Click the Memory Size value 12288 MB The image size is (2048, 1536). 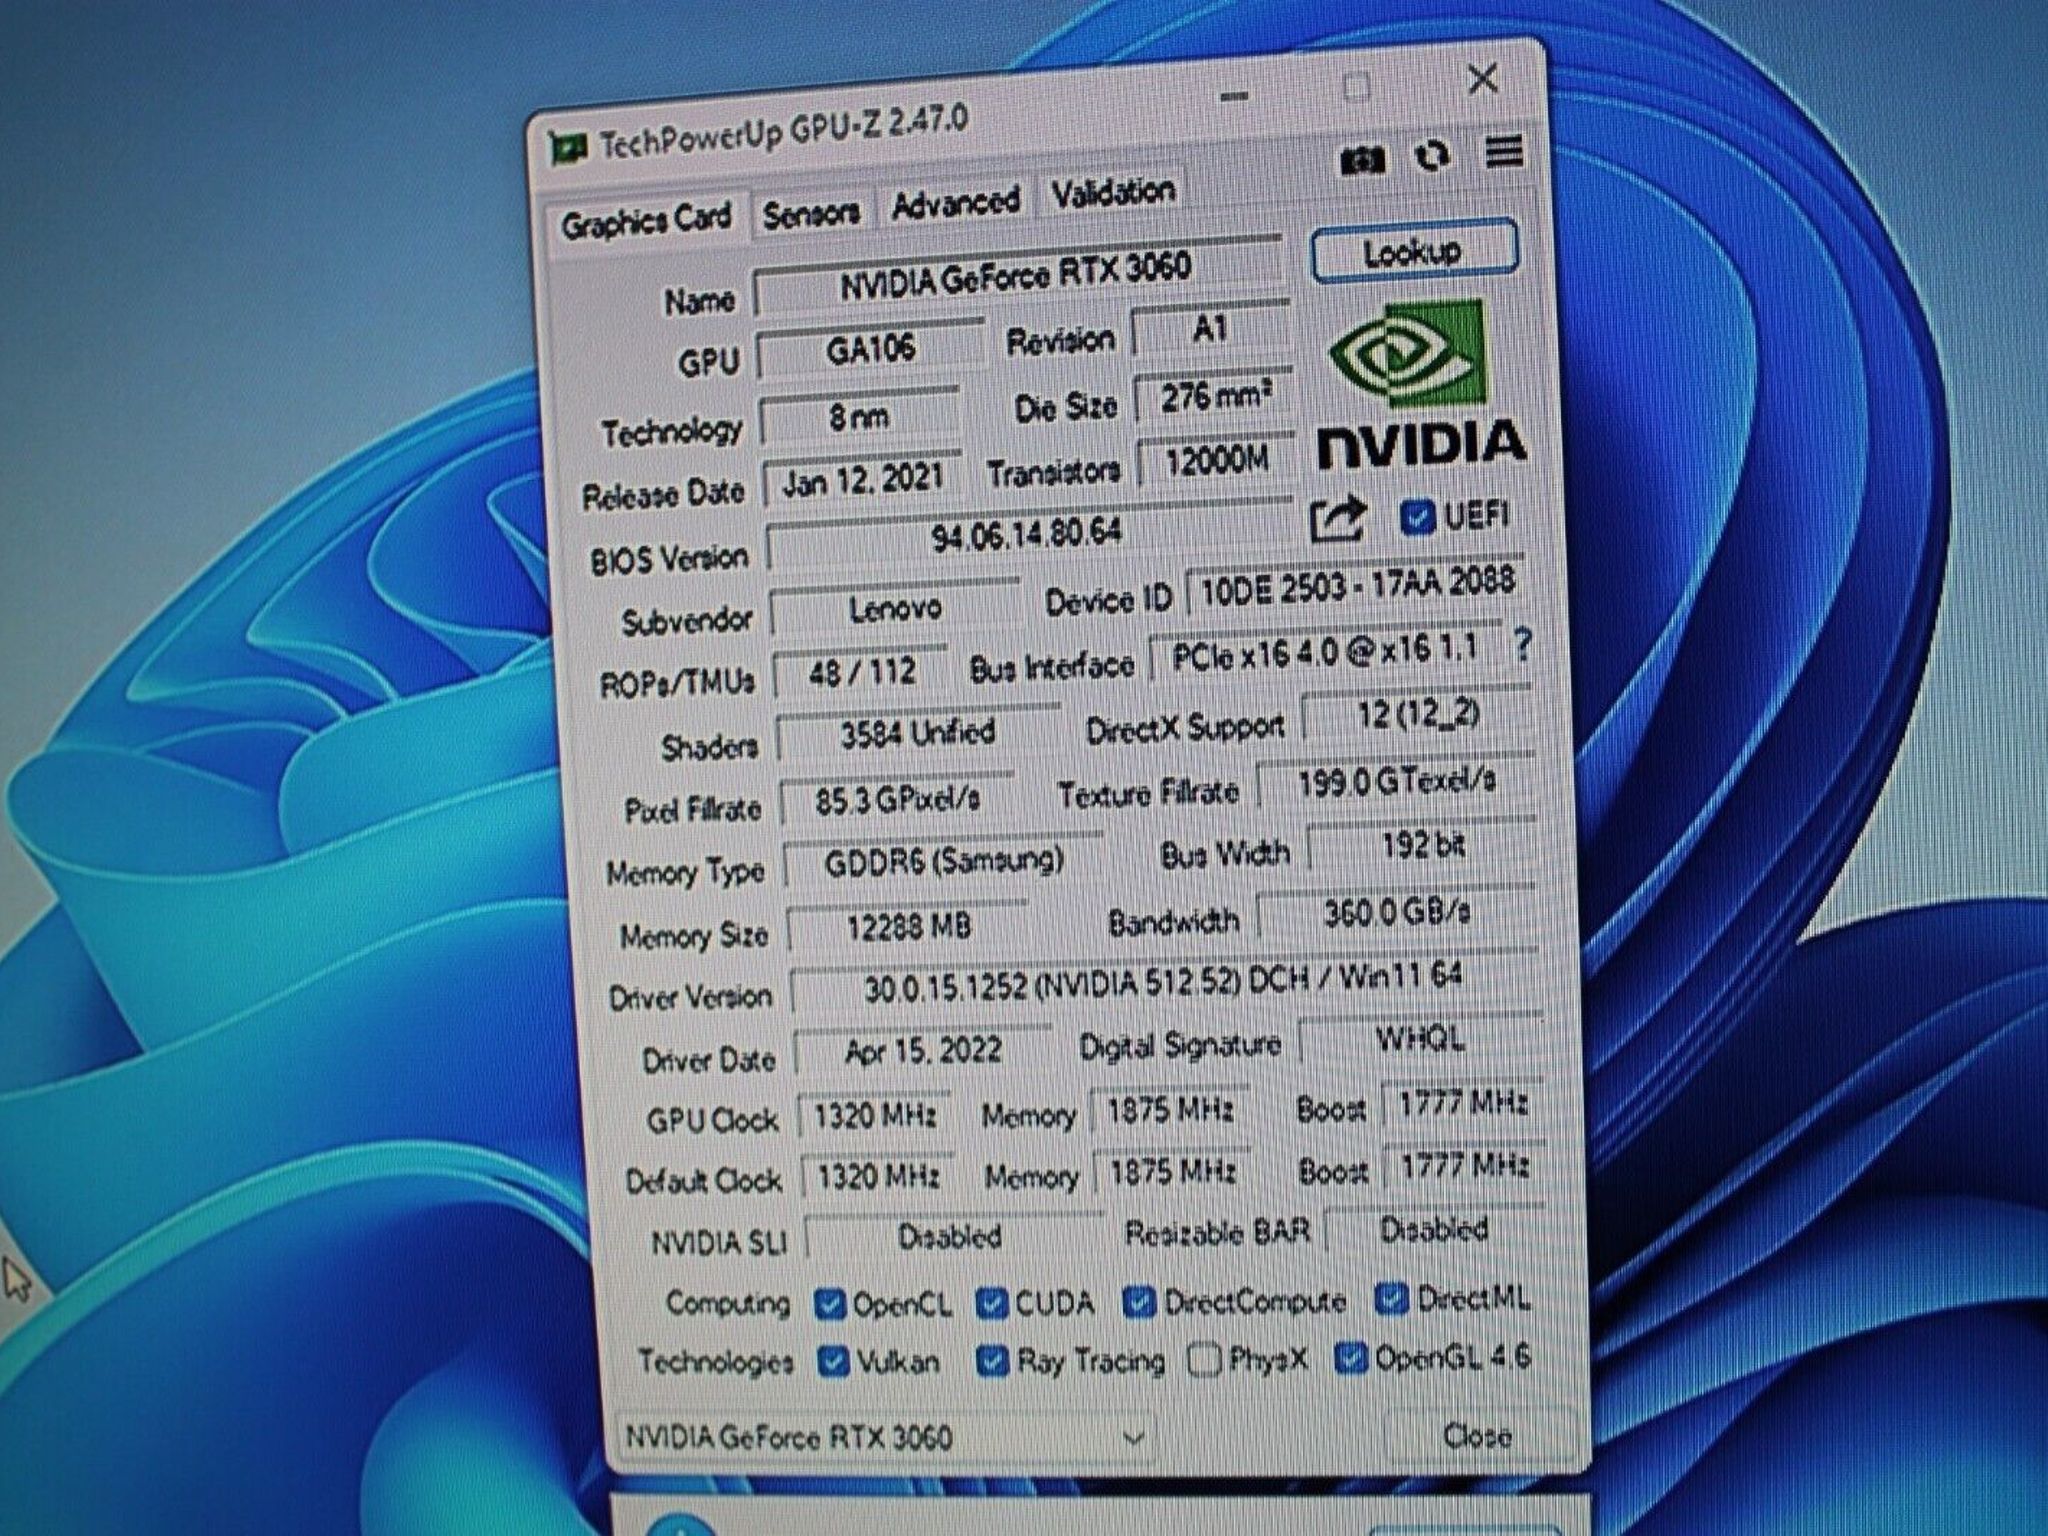(908, 926)
